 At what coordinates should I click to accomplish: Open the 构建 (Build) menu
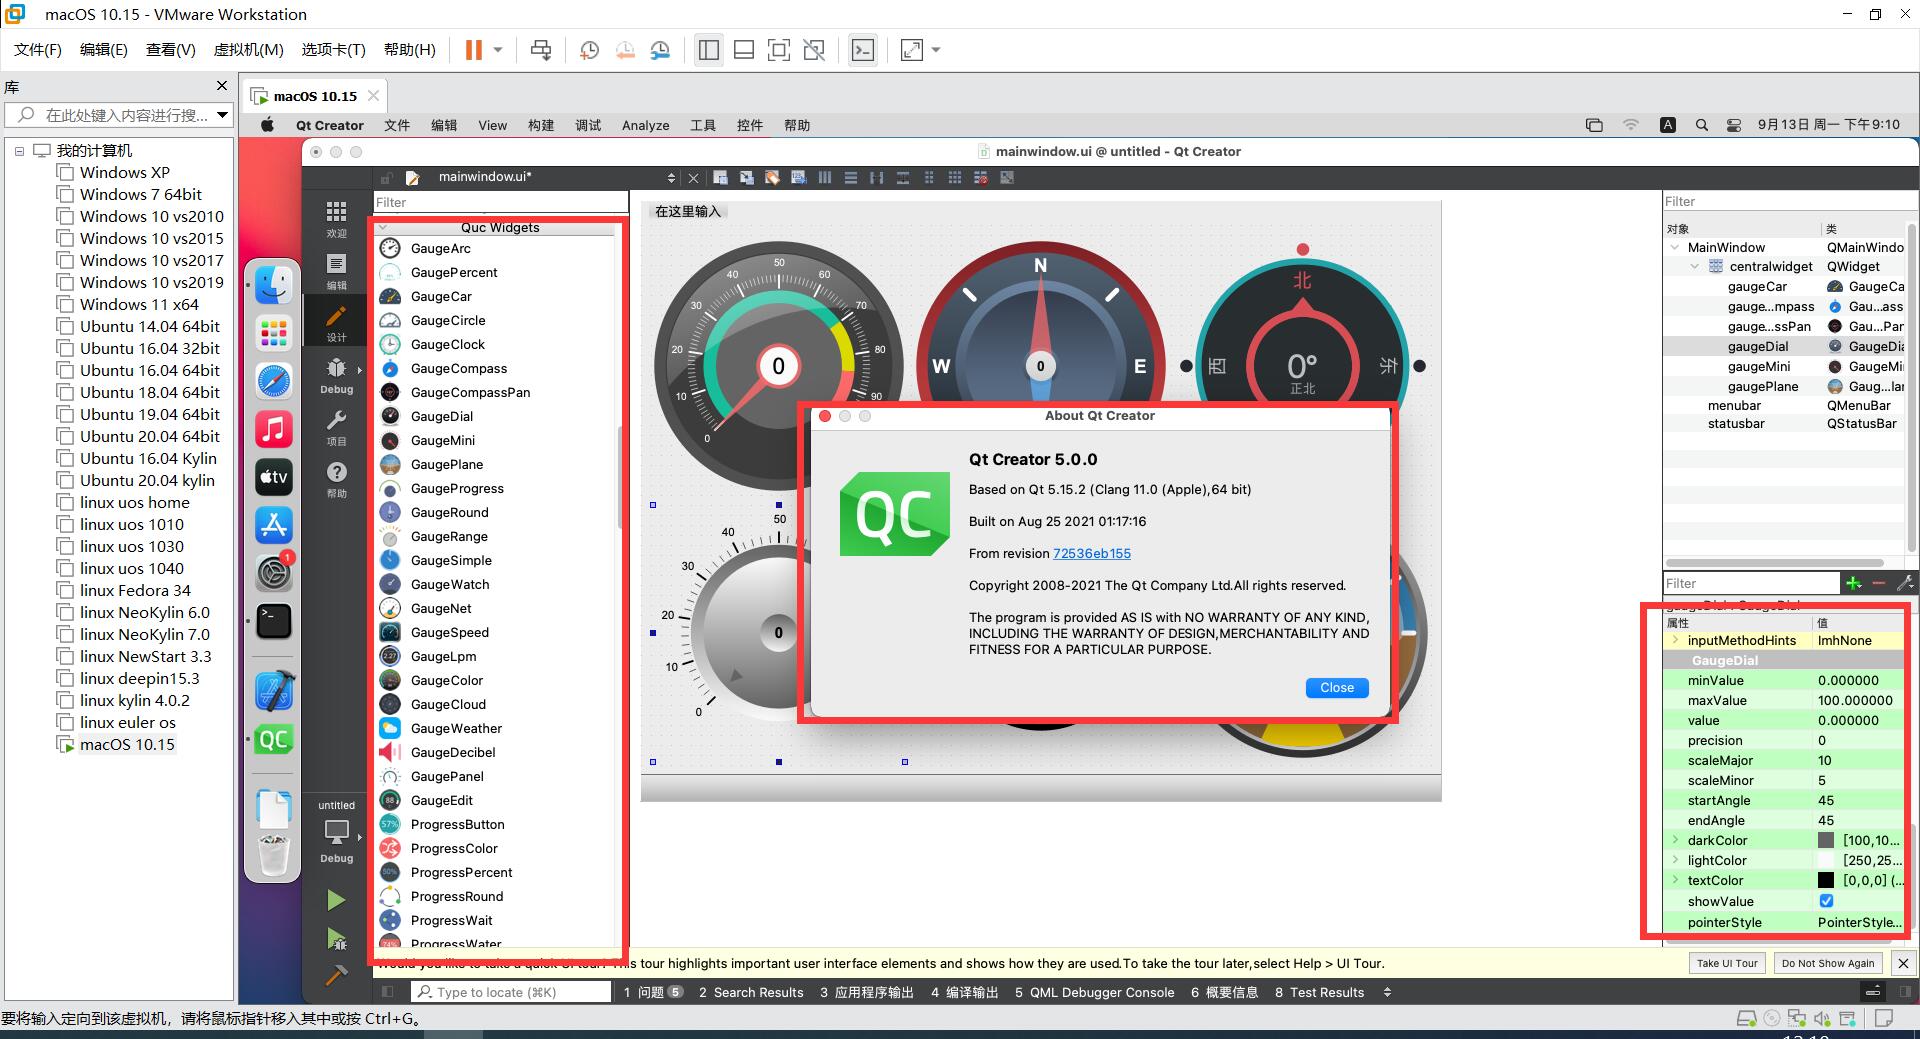(541, 125)
